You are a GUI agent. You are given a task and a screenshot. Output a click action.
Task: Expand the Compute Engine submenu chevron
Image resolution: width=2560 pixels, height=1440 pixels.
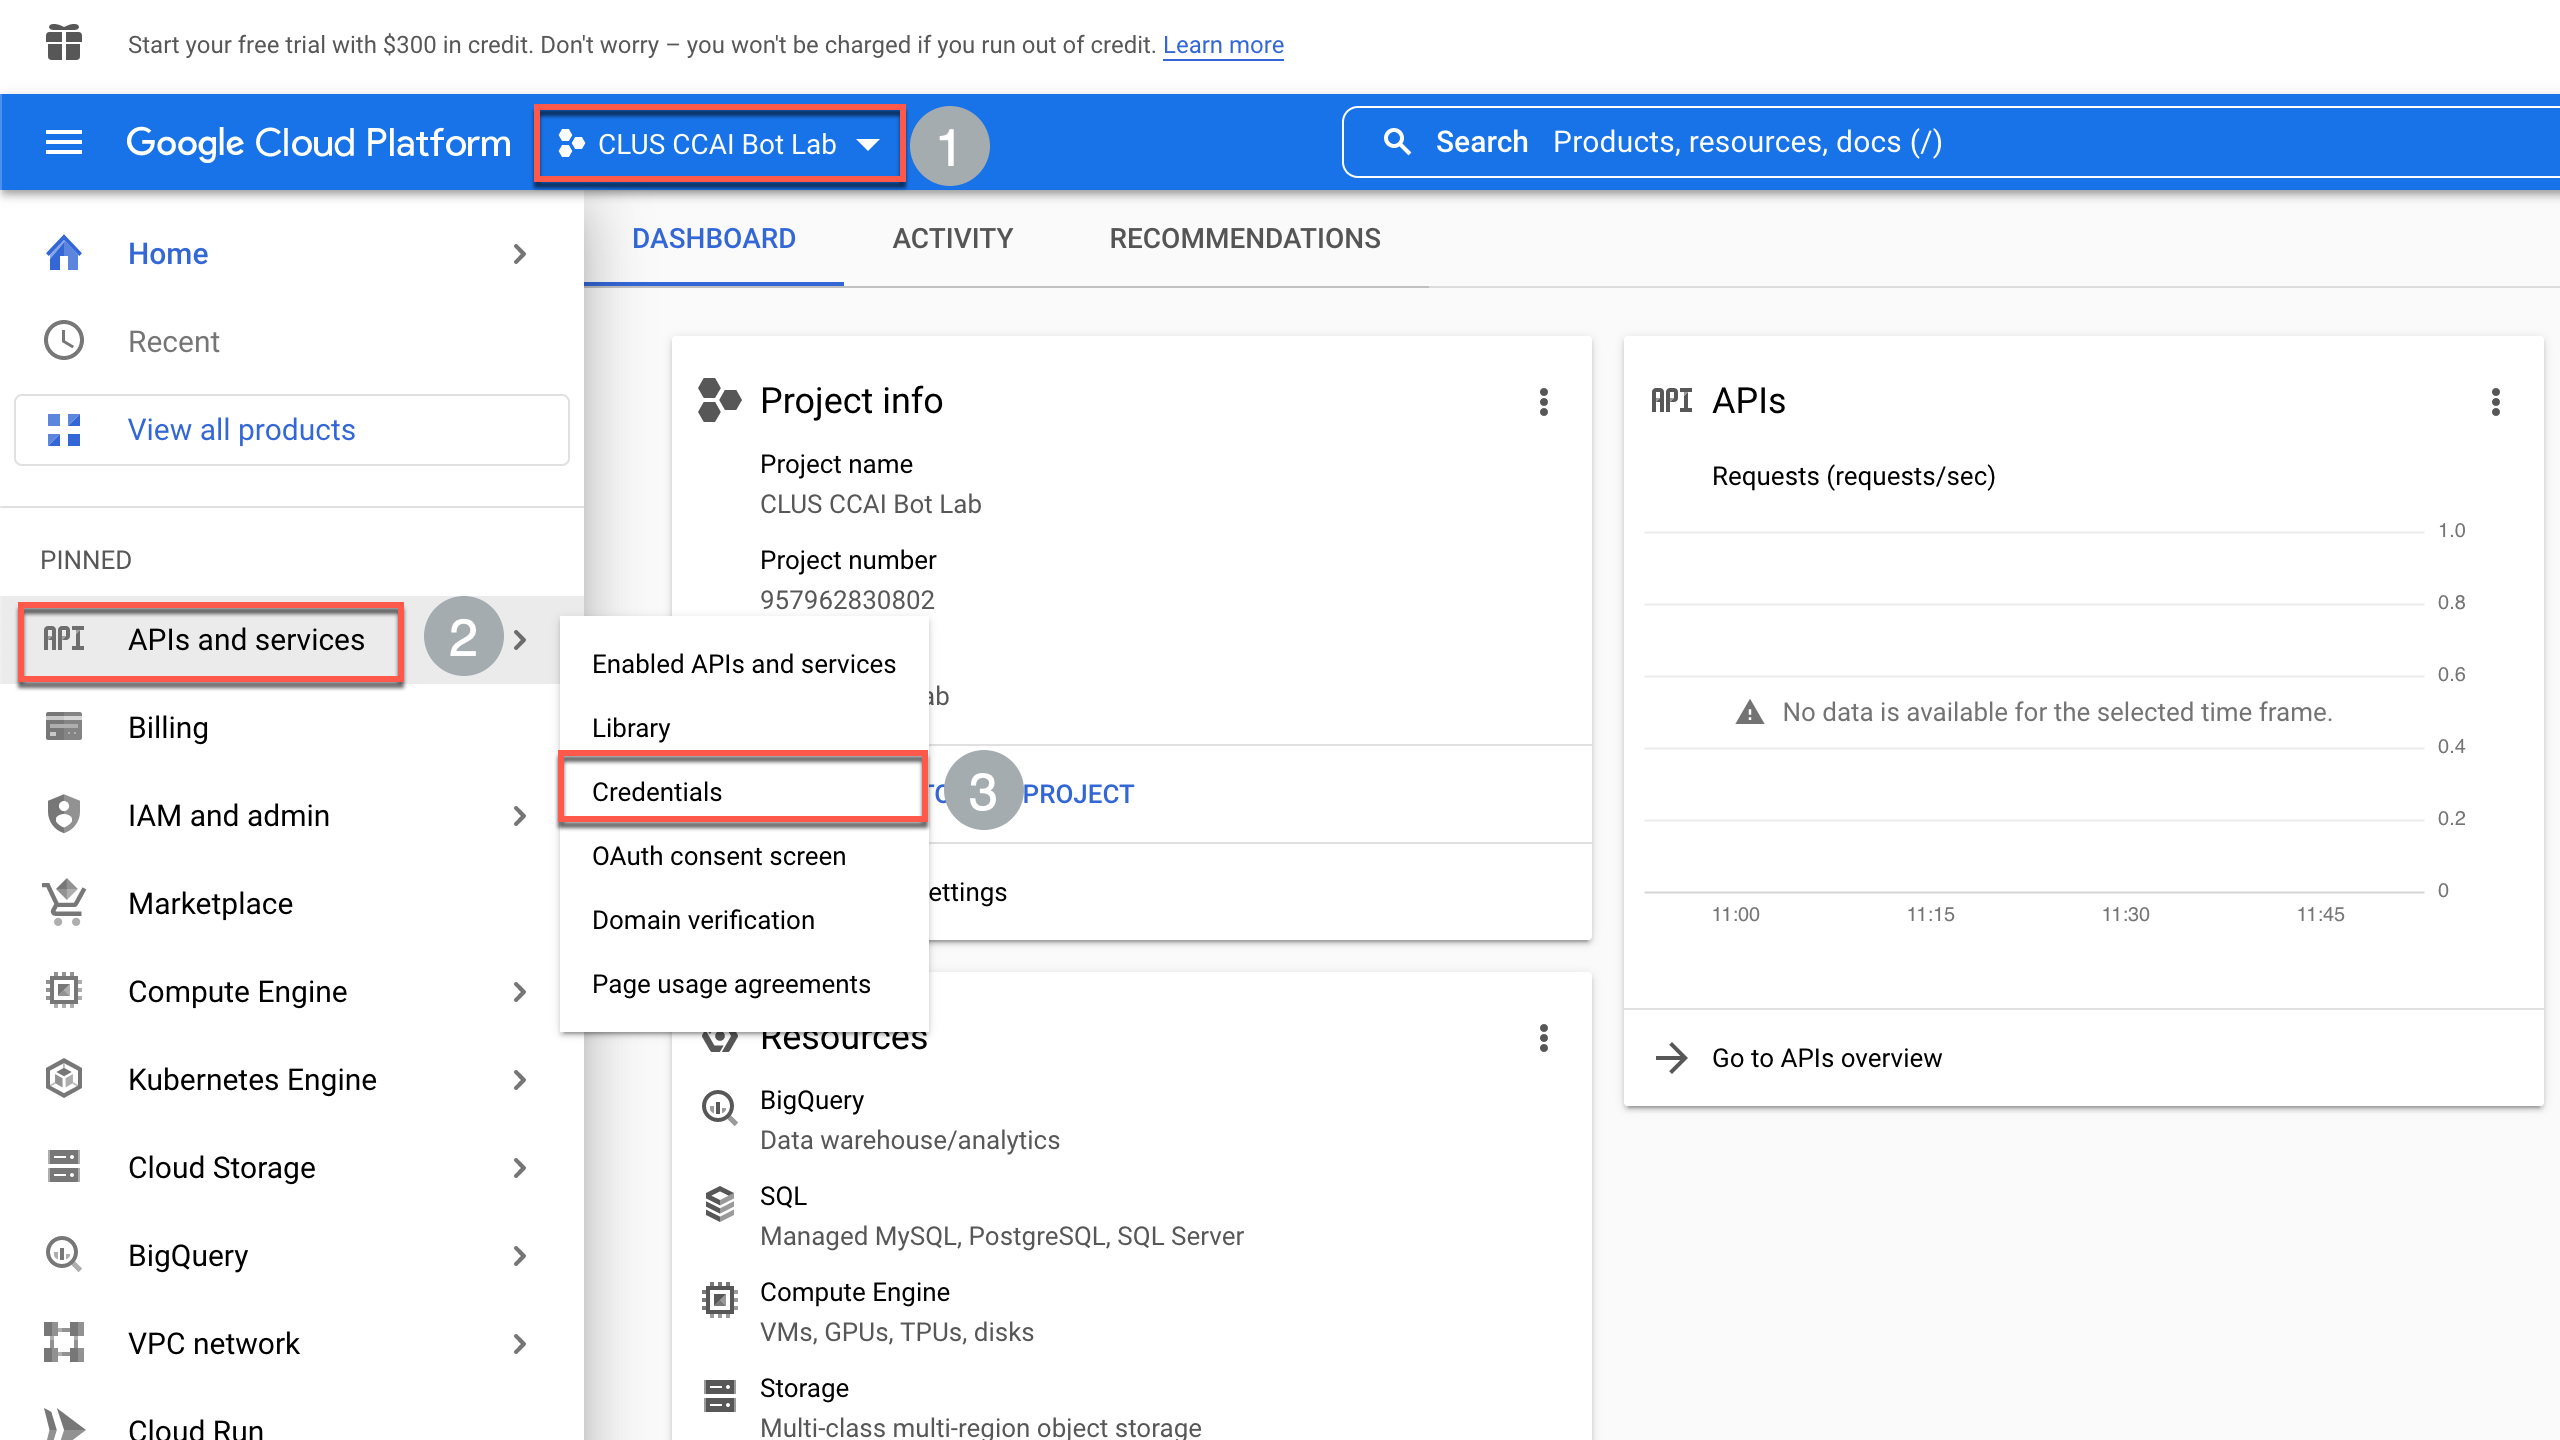pos(520,992)
